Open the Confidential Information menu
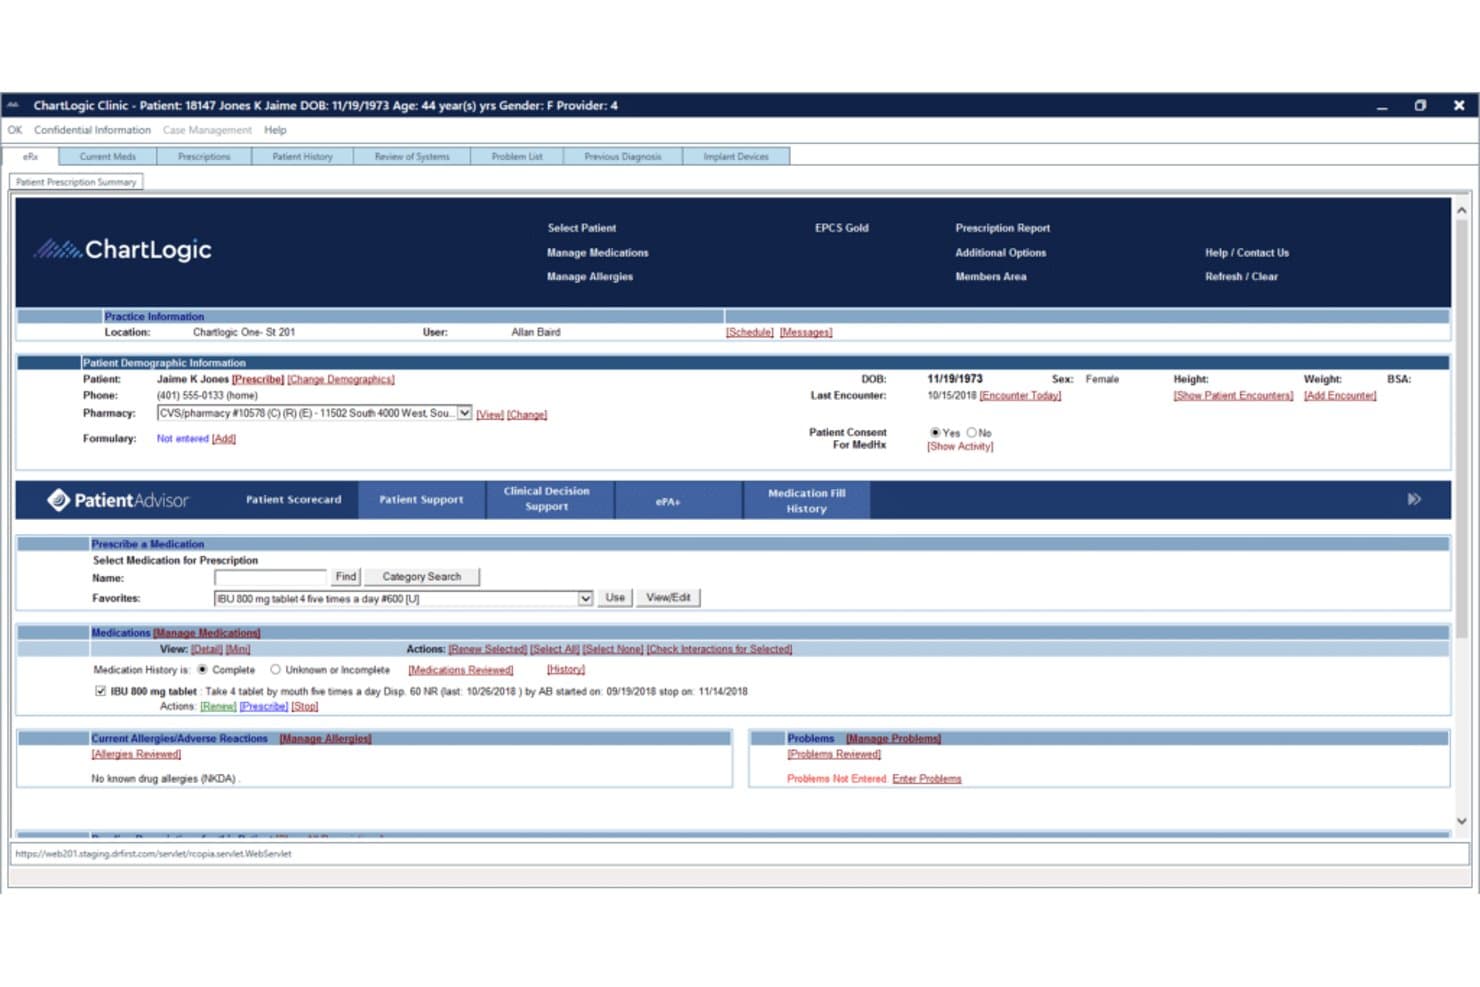Screen dimensions: 1480x987 point(92,130)
